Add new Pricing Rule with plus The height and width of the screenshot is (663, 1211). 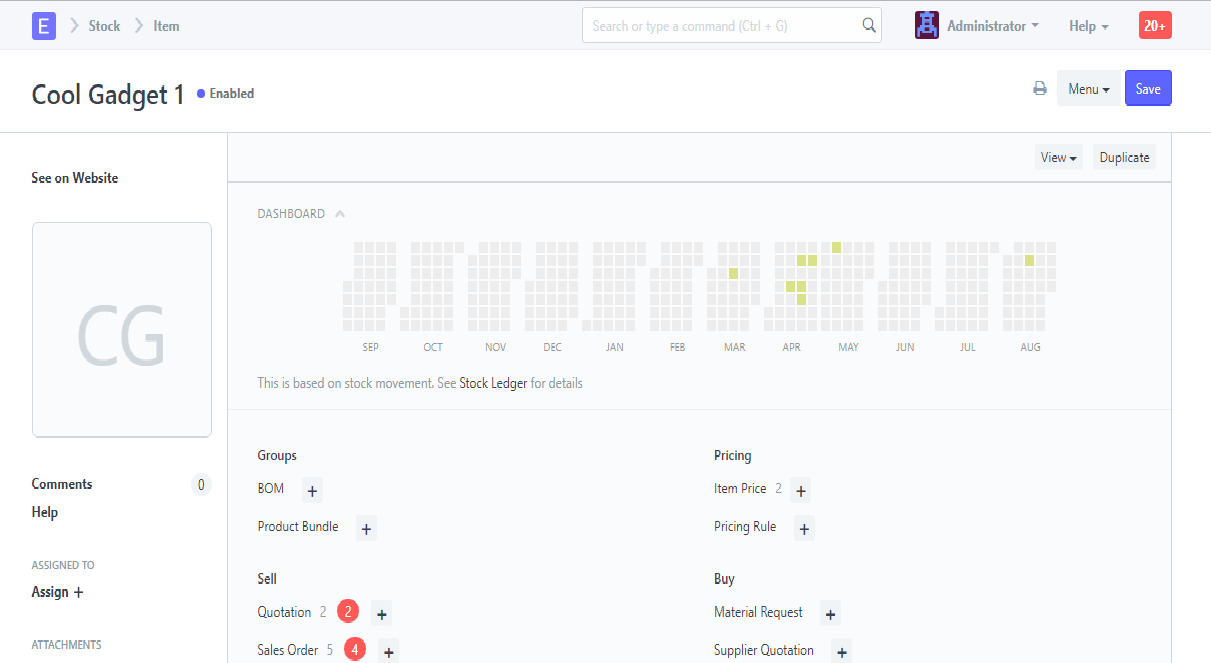coord(804,528)
